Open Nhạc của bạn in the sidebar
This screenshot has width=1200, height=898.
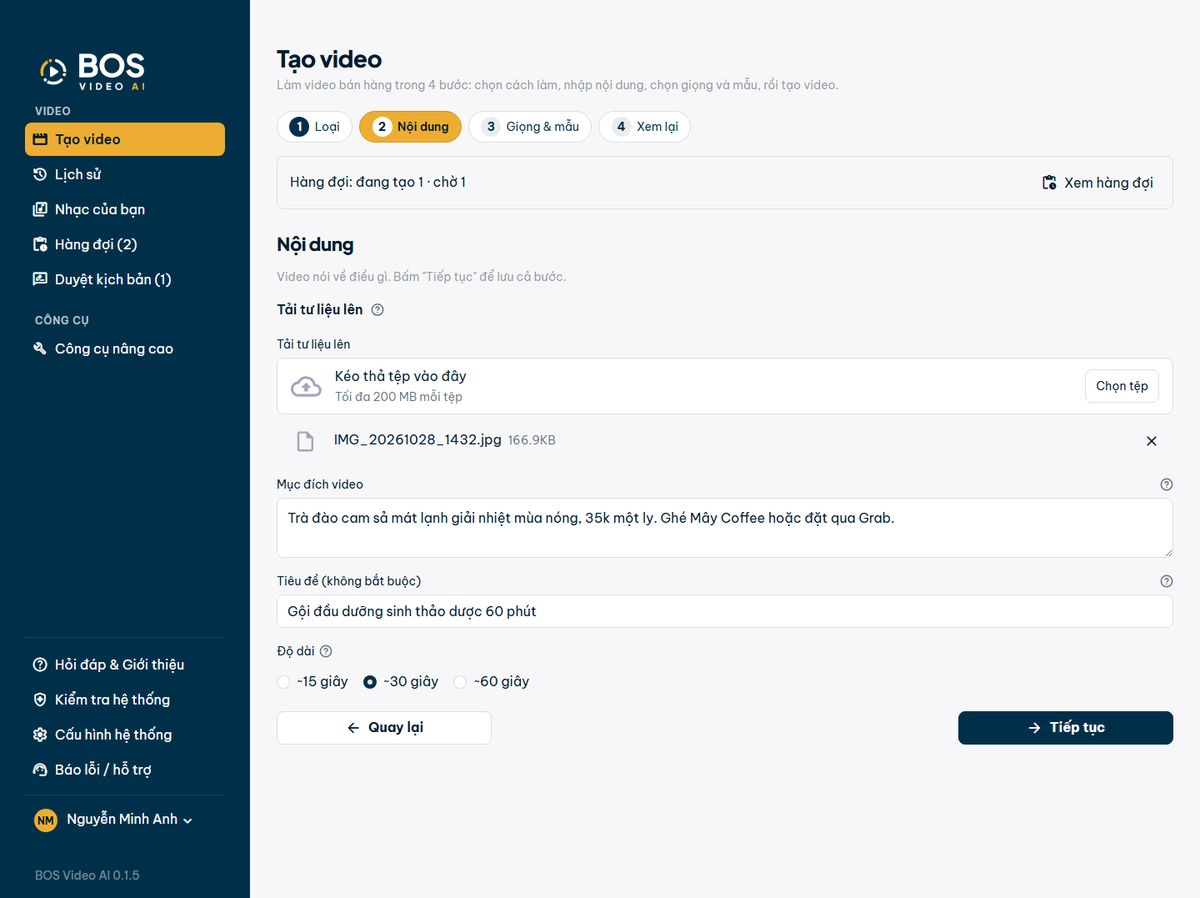coord(125,210)
